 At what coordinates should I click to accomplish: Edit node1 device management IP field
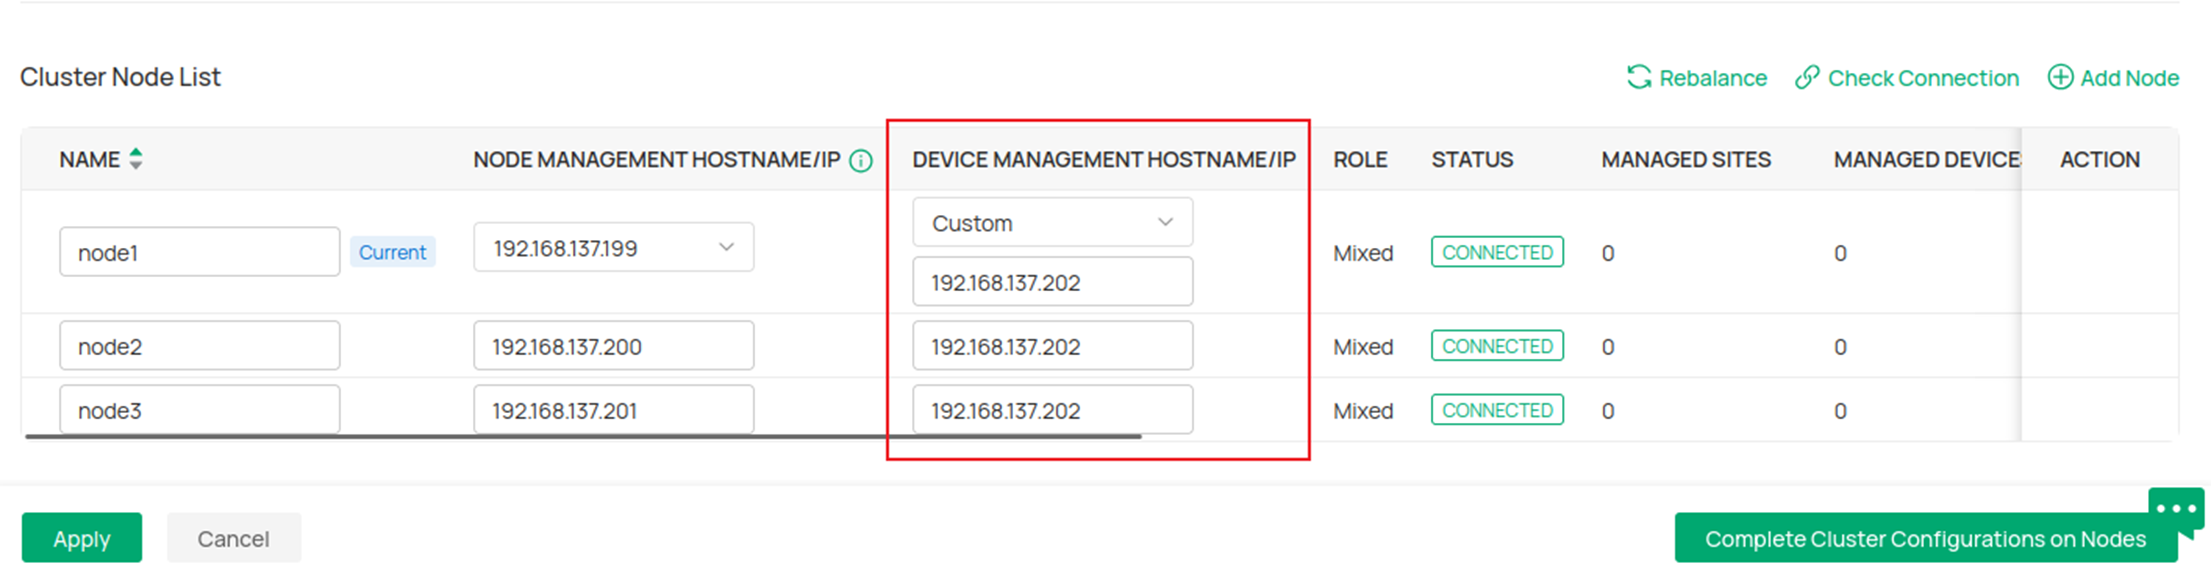pyautogui.click(x=1052, y=282)
